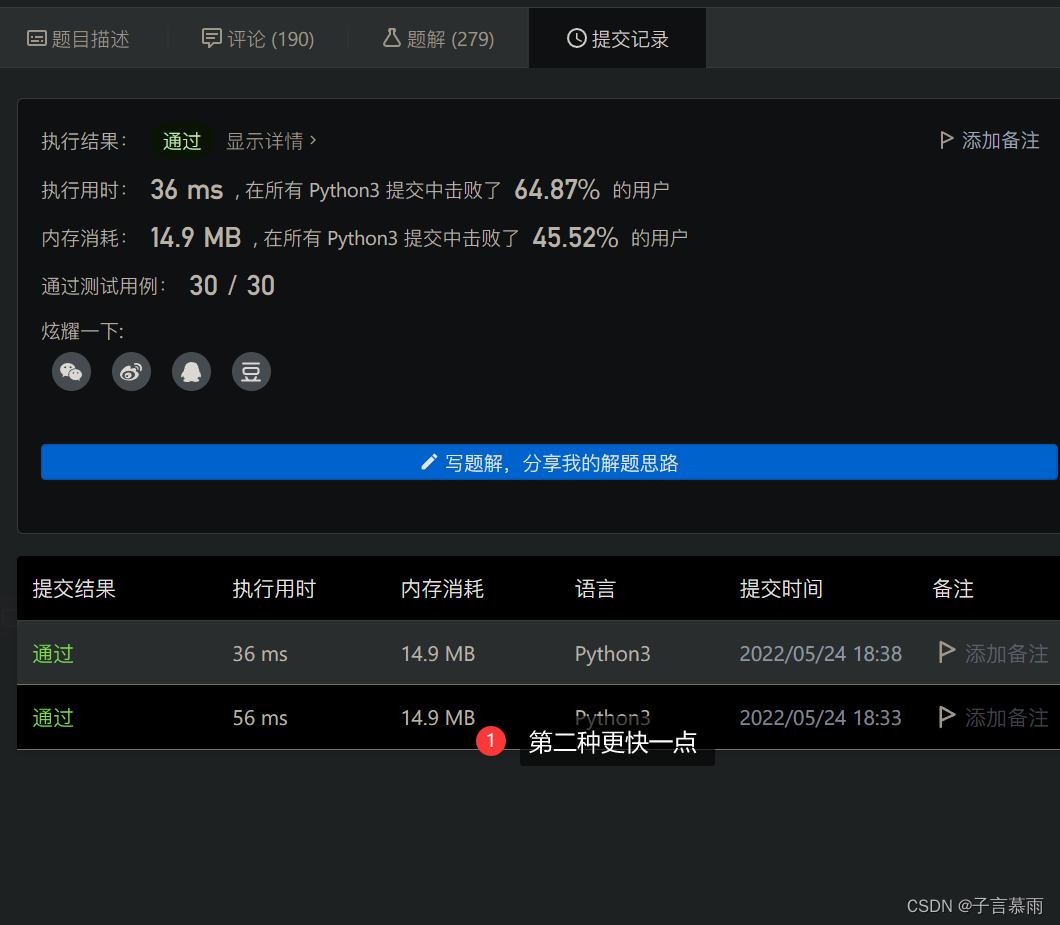Click the 2022/05/24 18:38 timestamp
Viewport: 1060px width, 925px height.
[821, 654]
